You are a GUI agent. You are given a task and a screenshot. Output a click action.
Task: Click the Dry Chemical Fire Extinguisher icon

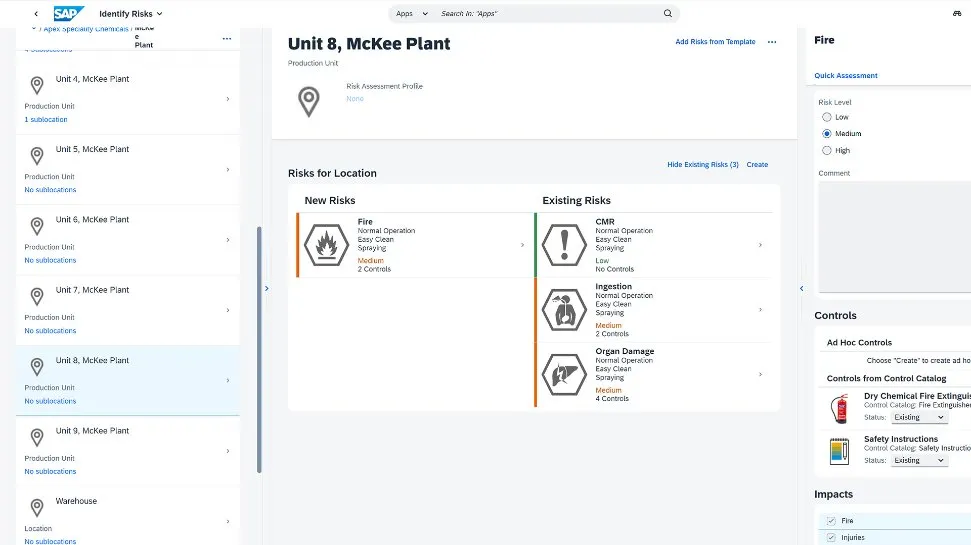(x=839, y=407)
